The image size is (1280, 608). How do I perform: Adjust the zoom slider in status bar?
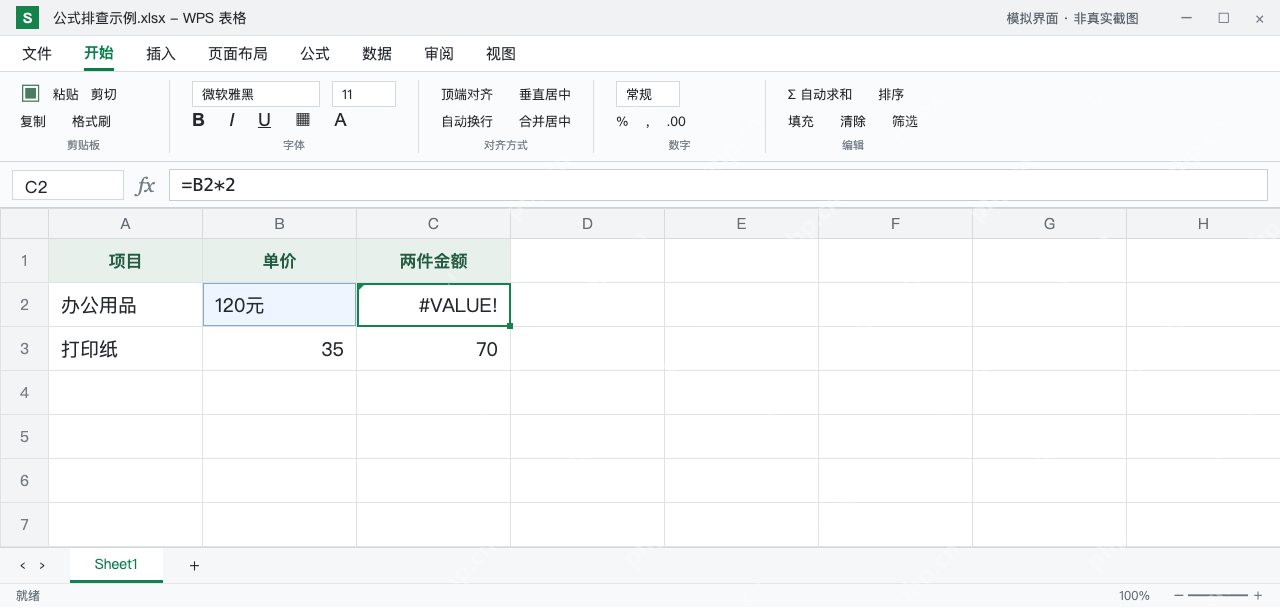click(x=1218, y=596)
